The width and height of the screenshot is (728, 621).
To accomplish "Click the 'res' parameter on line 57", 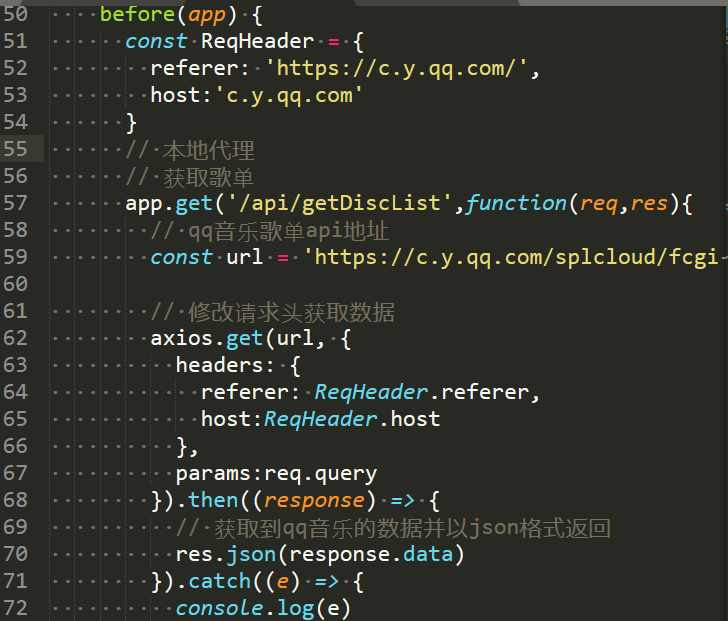I will (x=650, y=203).
